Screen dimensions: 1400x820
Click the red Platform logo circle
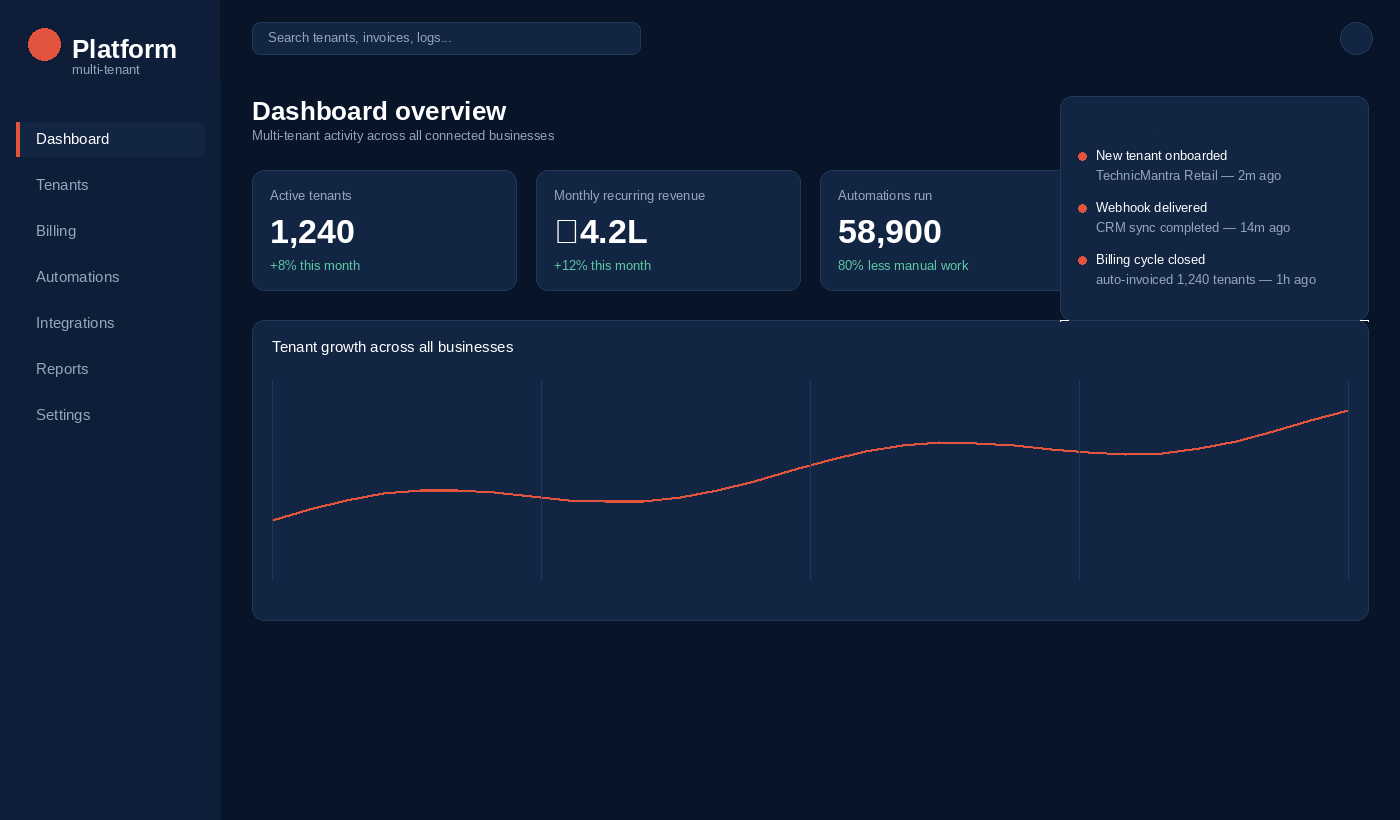tap(44, 44)
